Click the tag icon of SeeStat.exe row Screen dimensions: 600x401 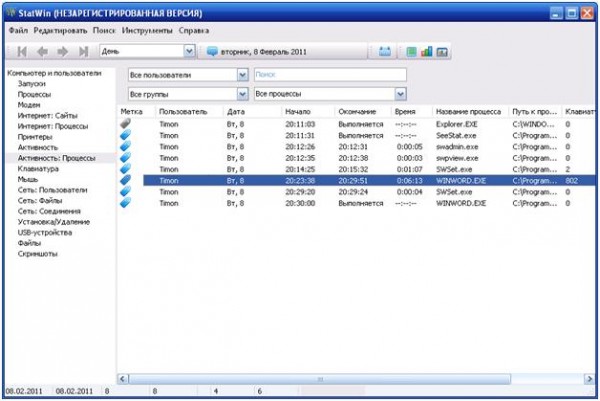pyautogui.click(x=126, y=135)
